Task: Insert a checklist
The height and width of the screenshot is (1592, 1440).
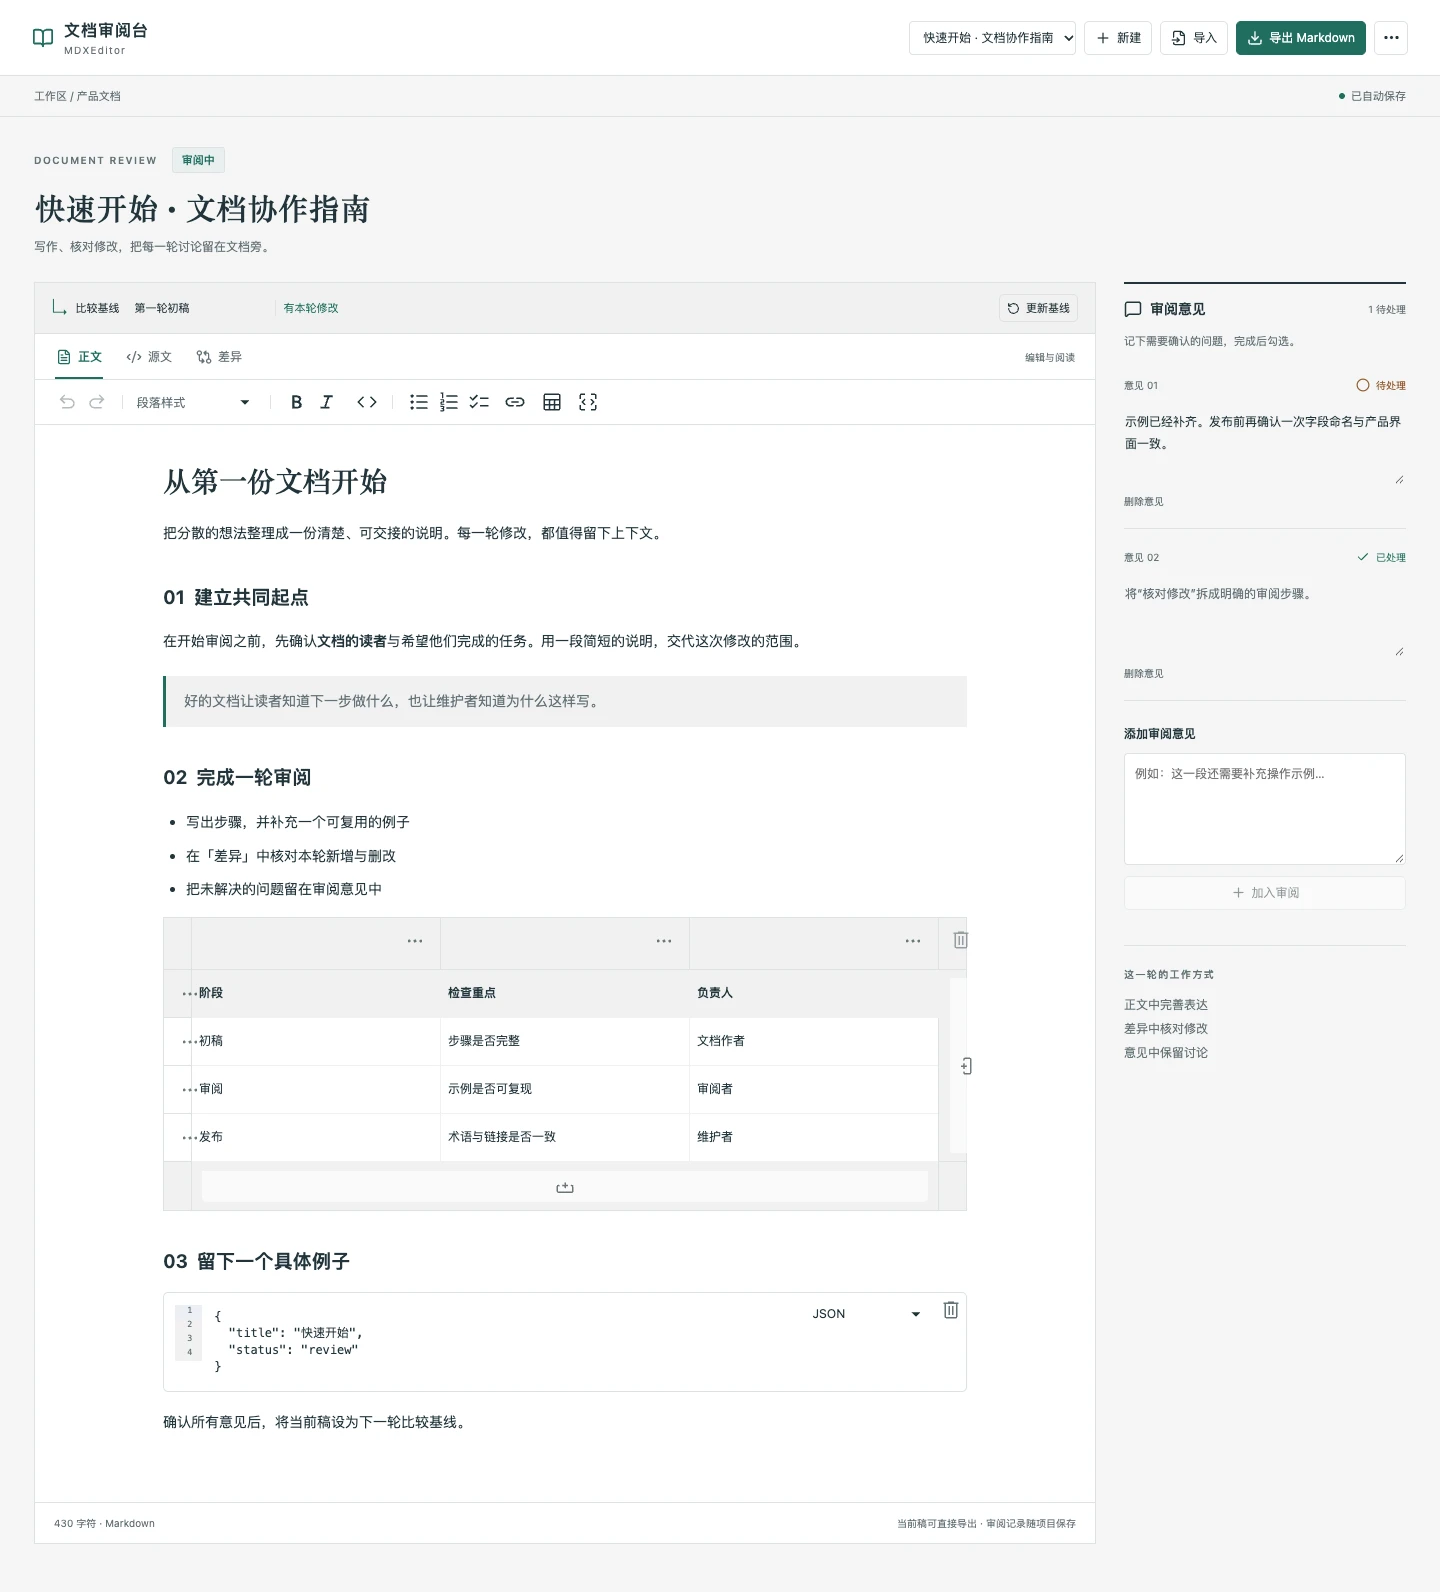Action: [479, 402]
